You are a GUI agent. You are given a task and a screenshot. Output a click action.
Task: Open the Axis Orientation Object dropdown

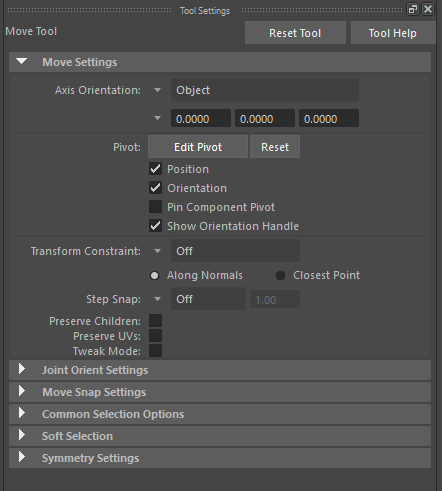[265, 90]
